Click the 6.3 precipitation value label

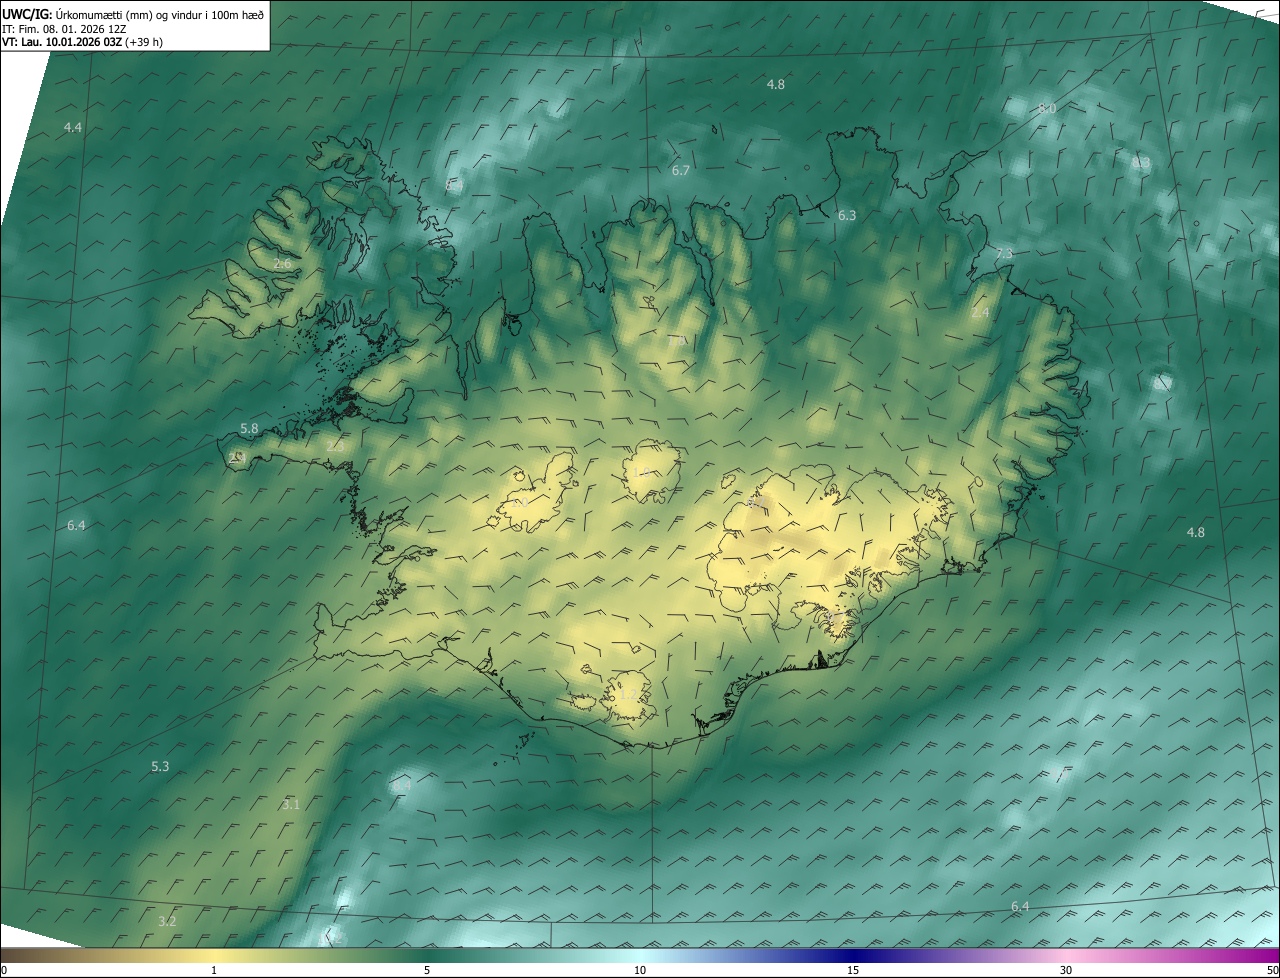pos(847,216)
